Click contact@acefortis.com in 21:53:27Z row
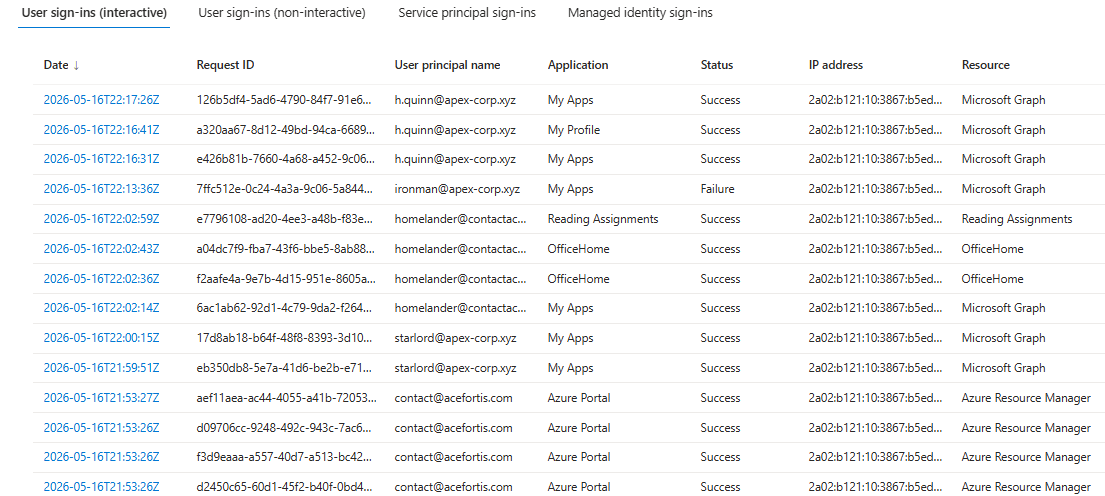The height and width of the screenshot is (496, 1105). tap(453, 397)
